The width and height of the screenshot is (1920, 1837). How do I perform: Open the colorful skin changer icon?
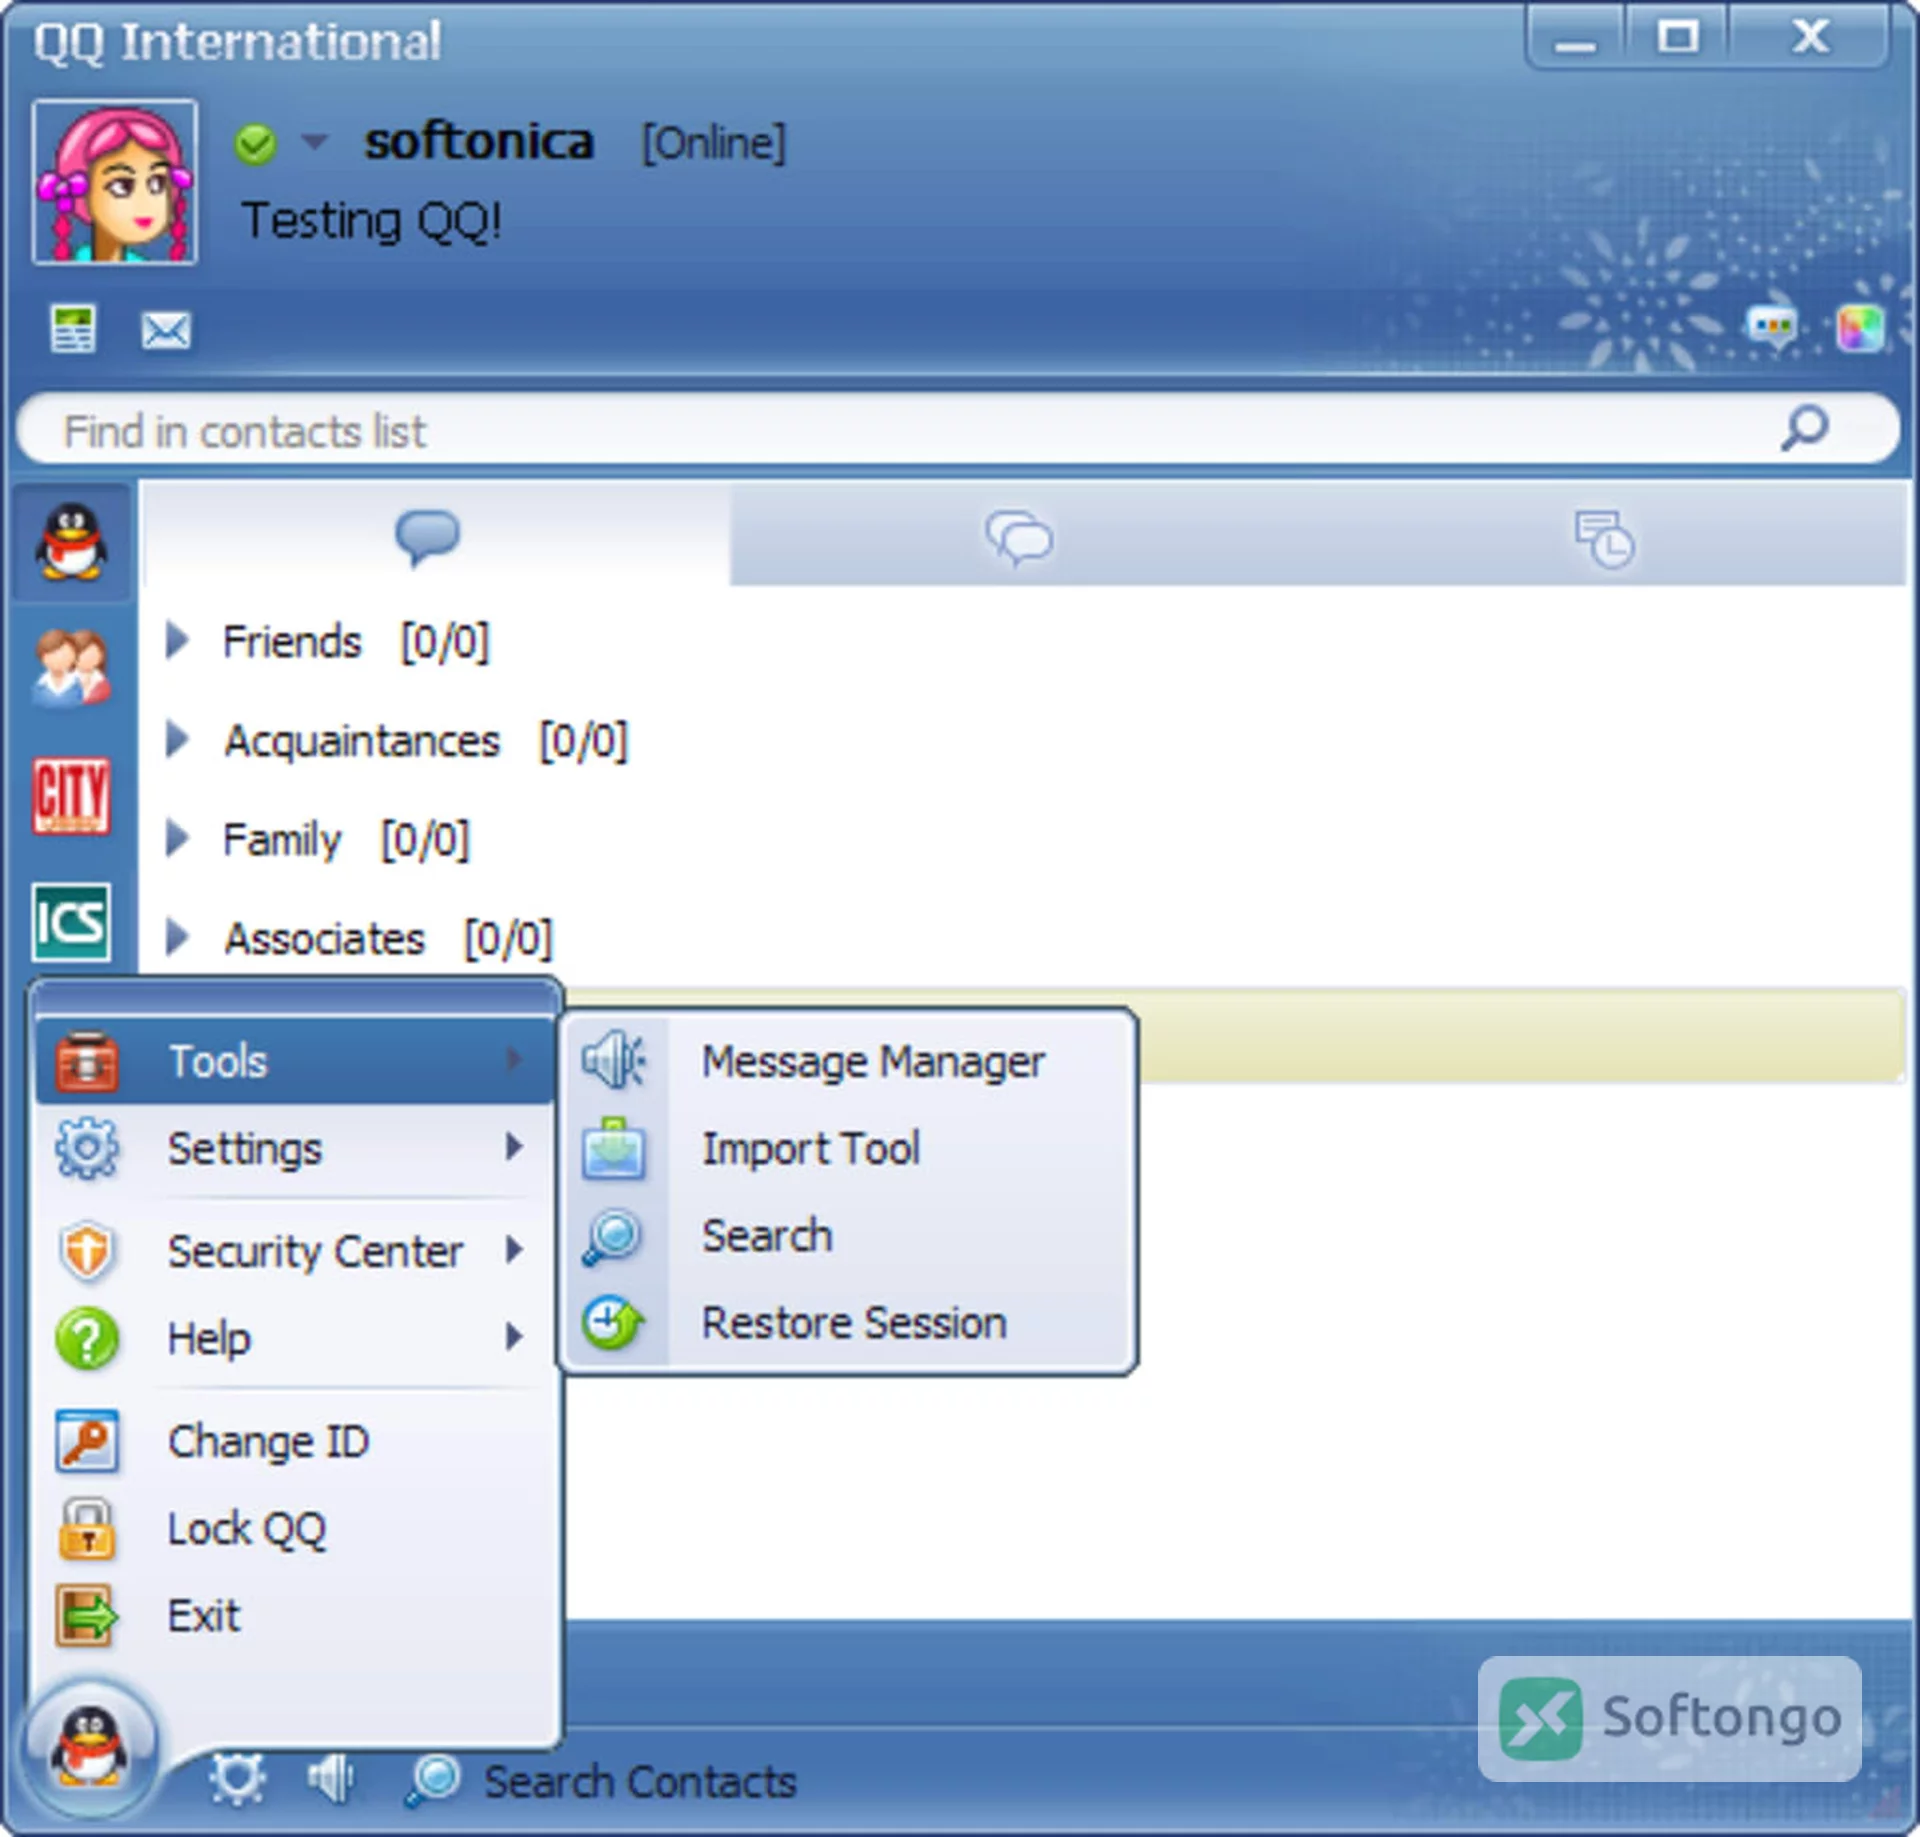point(1860,328)
